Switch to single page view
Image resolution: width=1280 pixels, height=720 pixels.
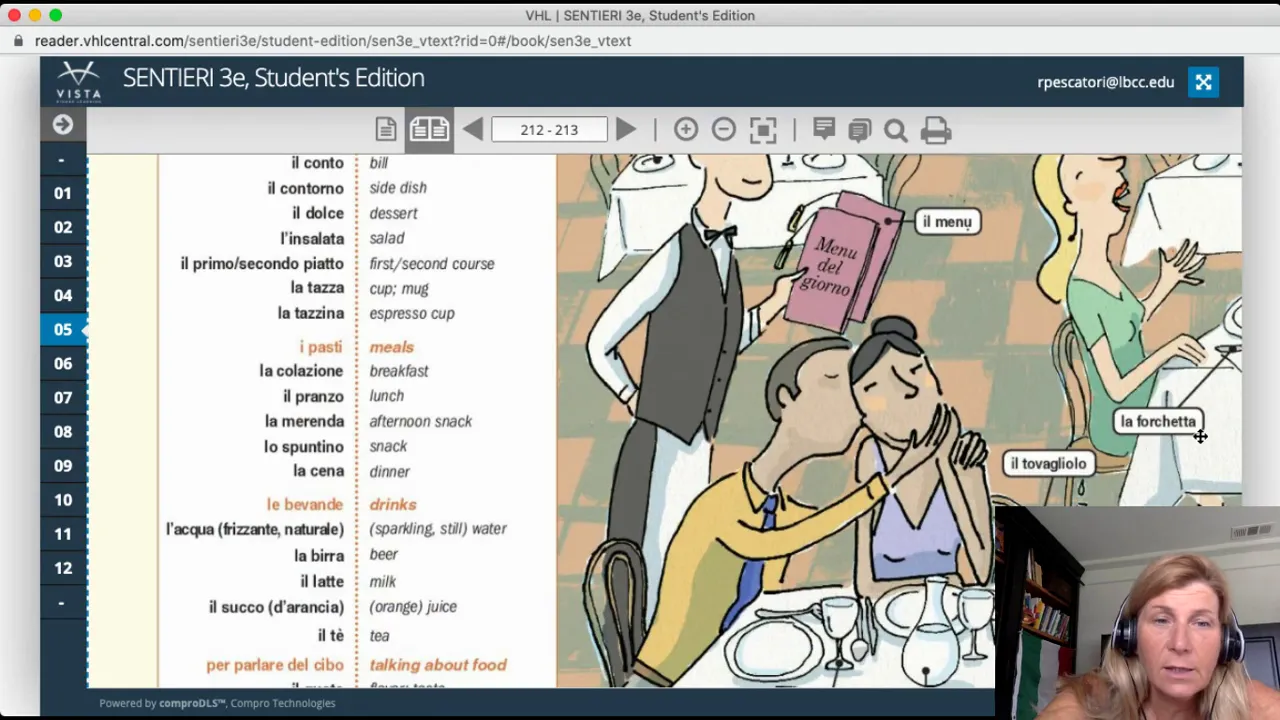(x=386, y=130)
